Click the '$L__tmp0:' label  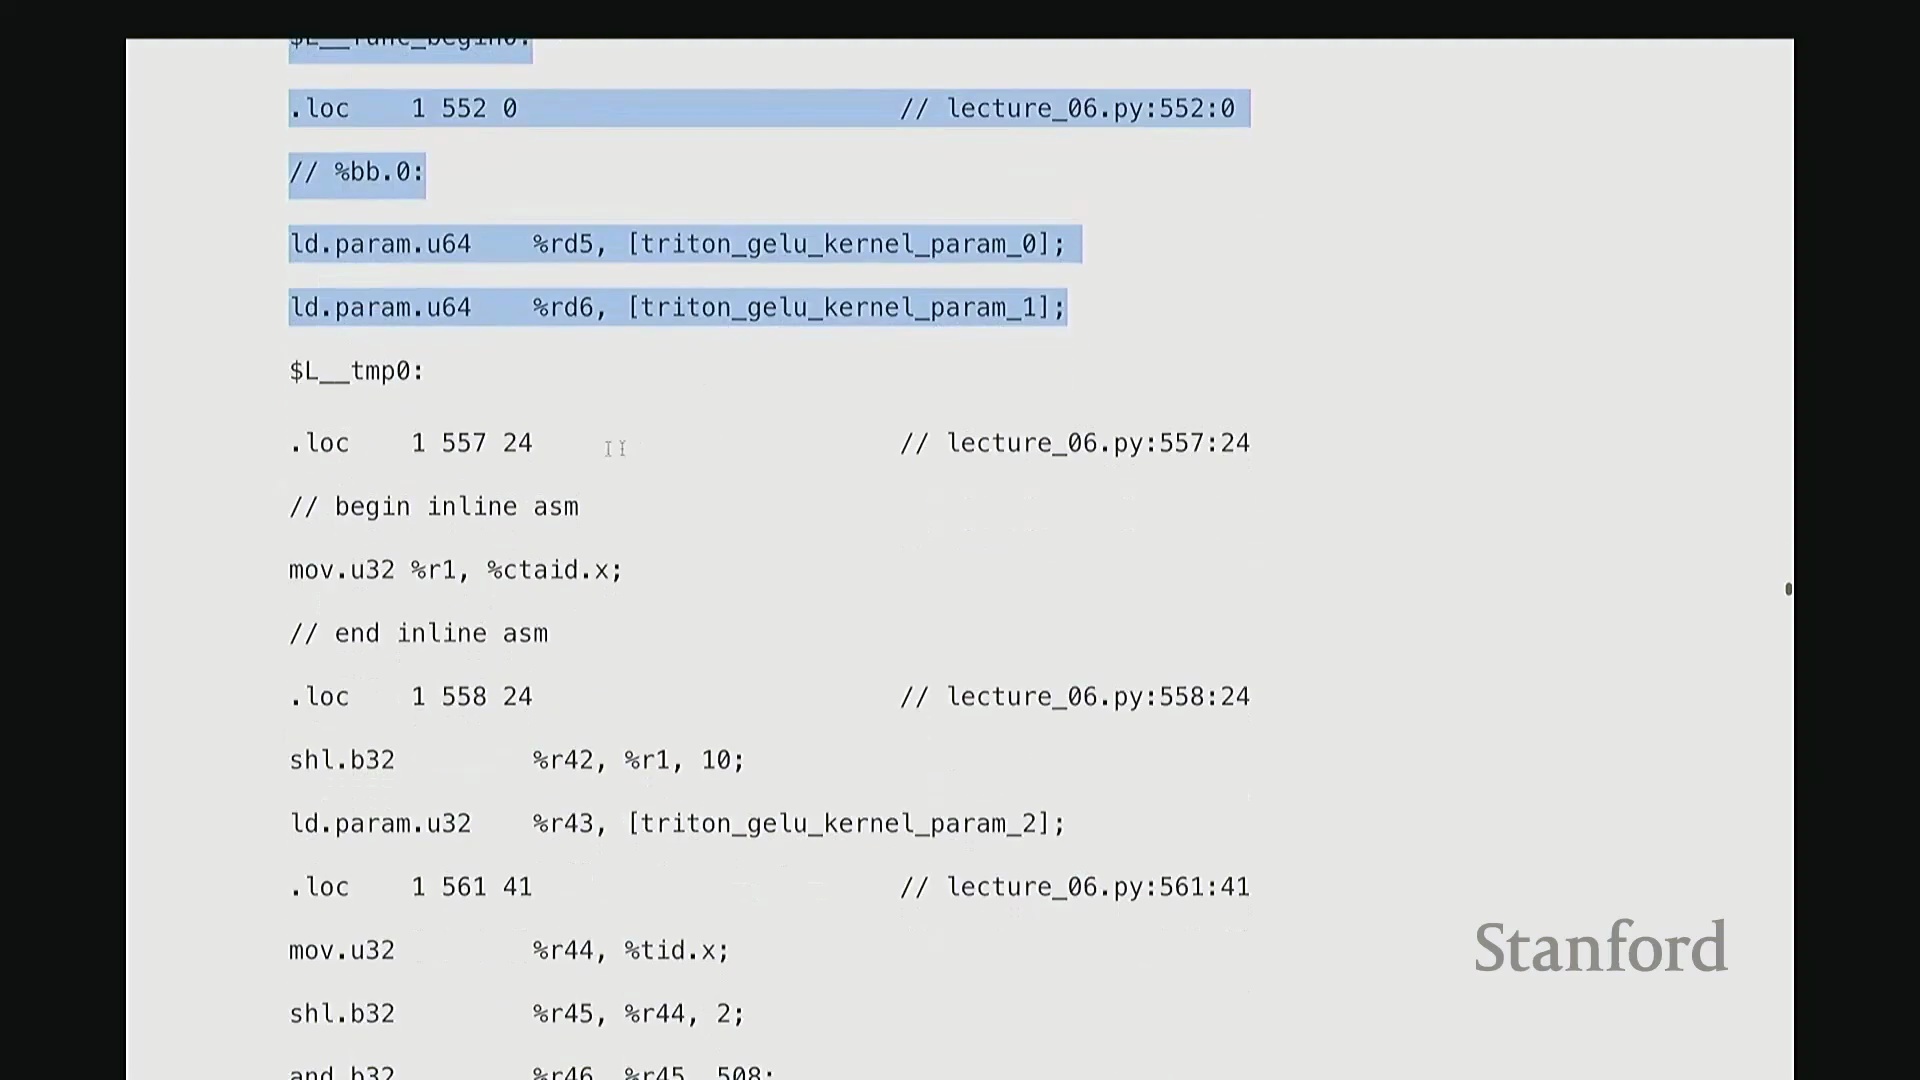coord(356,371)
